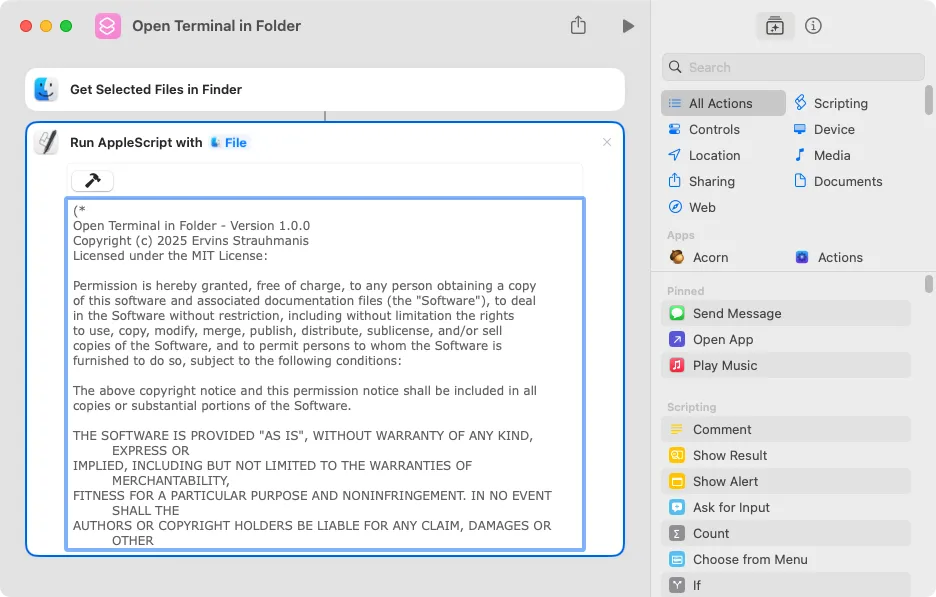
Task: Click inside the AppleScript code editor
Action: coord(325,374)
